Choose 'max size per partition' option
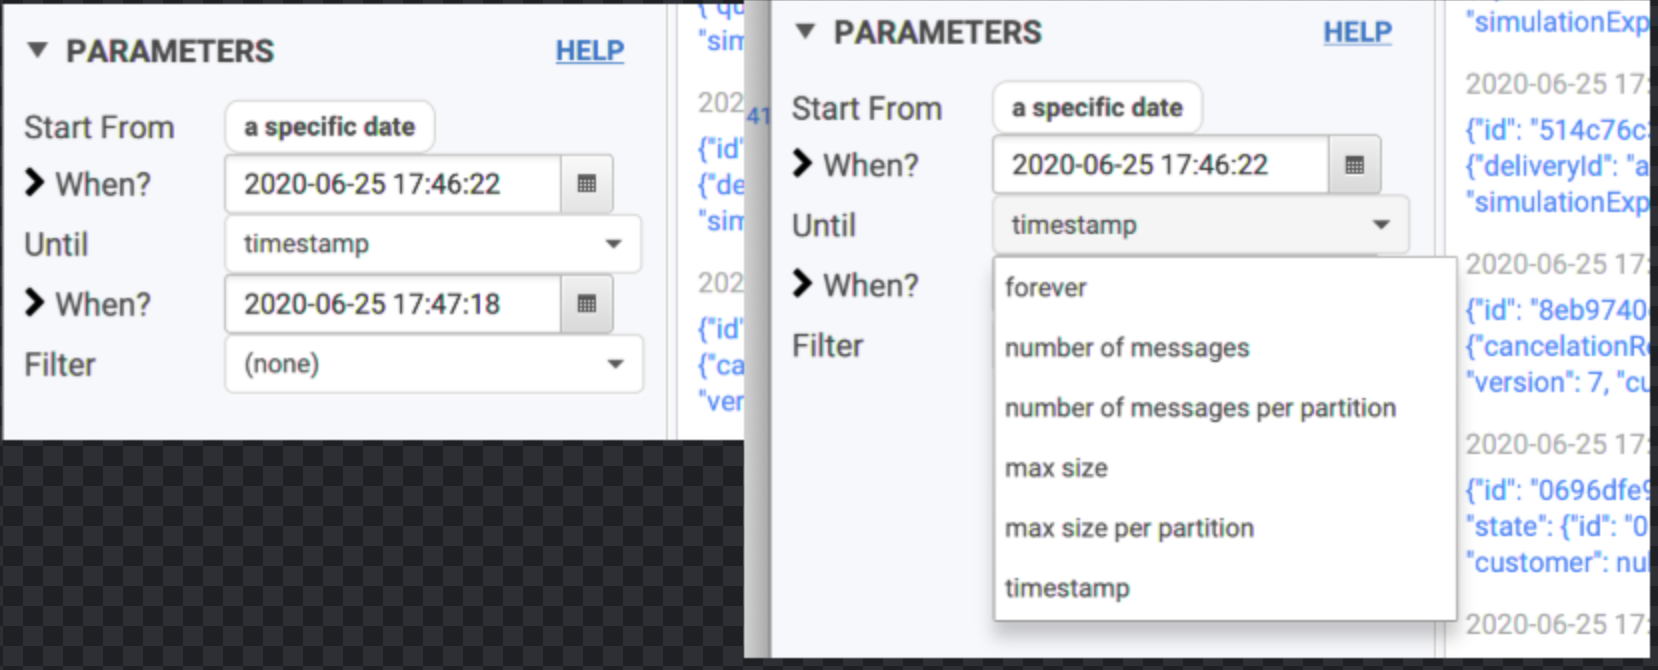The image size is (1658, 670). [x=1224, y=527]
